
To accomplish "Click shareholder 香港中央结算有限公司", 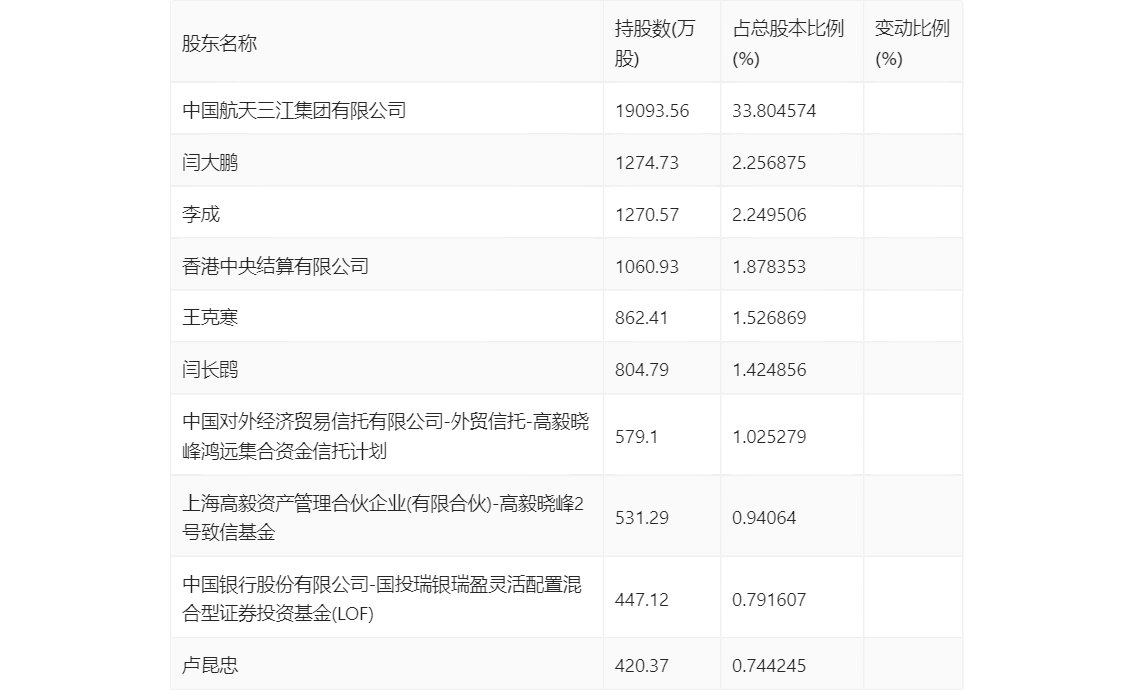I will coord(276,267).
